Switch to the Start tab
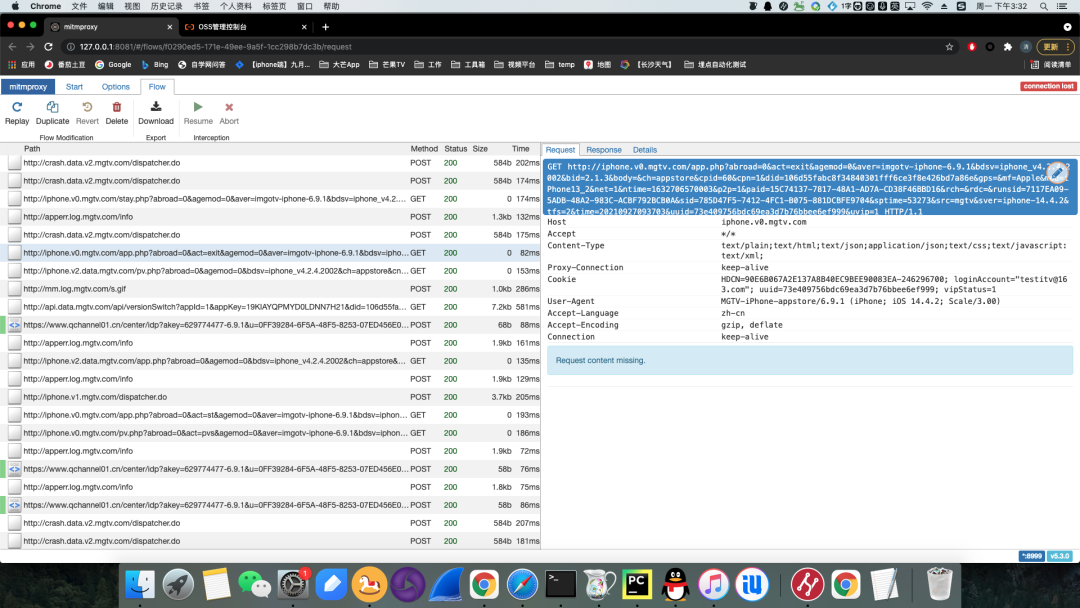The image size is (1080, 608). tap(74, 87)
